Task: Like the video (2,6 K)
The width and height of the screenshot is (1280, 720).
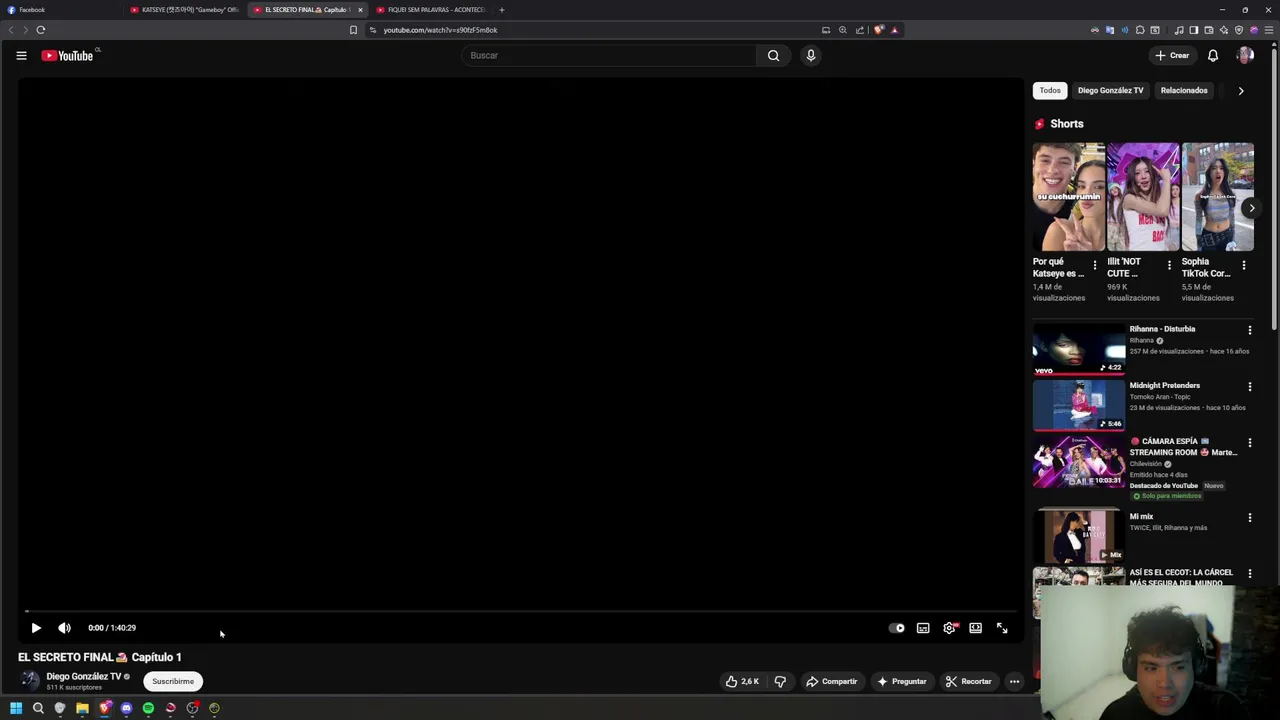Action: [x=742, y=682]
